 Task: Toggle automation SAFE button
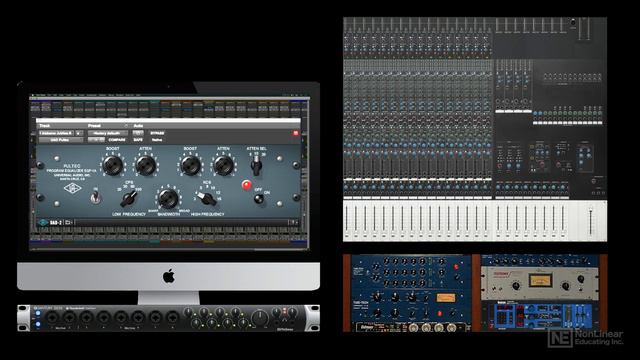click(138, 140)
